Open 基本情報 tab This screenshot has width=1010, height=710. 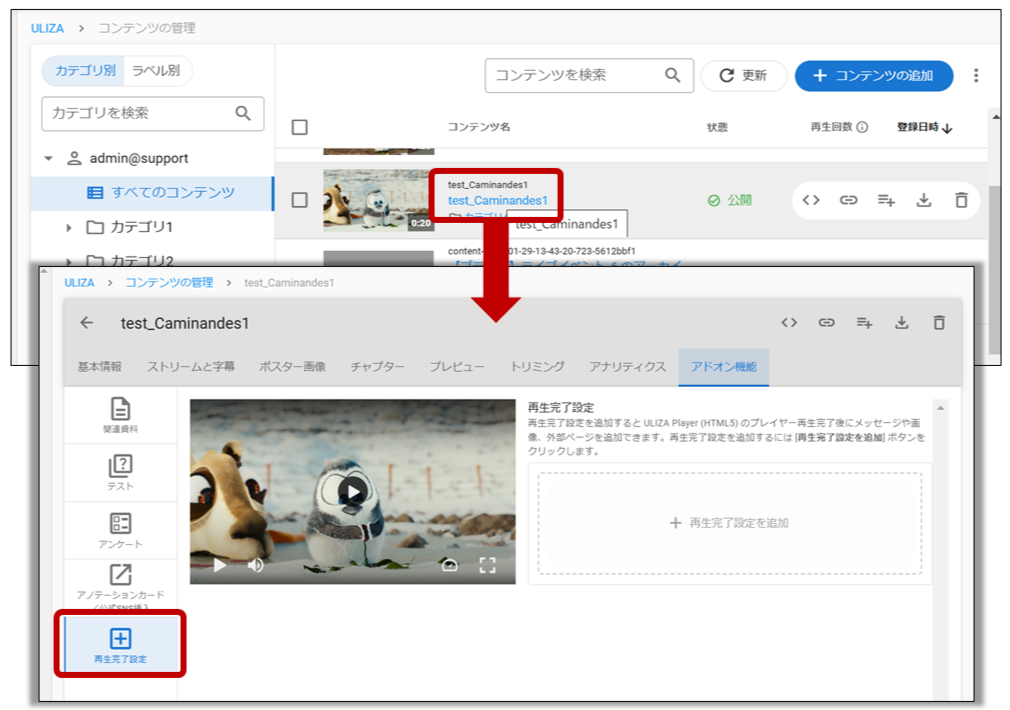(x=99, y=367)
